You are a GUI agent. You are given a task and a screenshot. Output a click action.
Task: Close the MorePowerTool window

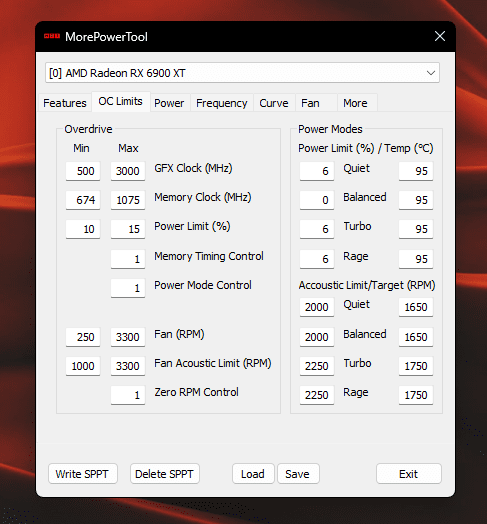tap(440, 36)
